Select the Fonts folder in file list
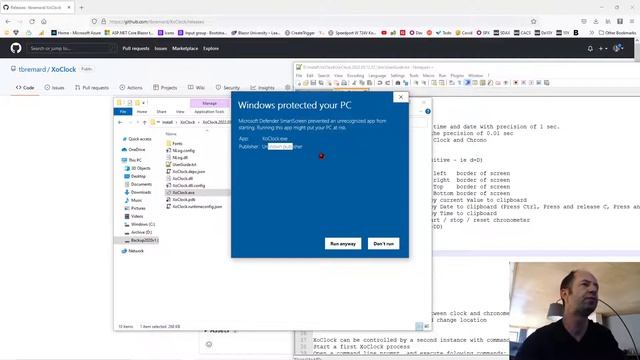The width and height of the screenshot is (640, 360). coord(174,143)
